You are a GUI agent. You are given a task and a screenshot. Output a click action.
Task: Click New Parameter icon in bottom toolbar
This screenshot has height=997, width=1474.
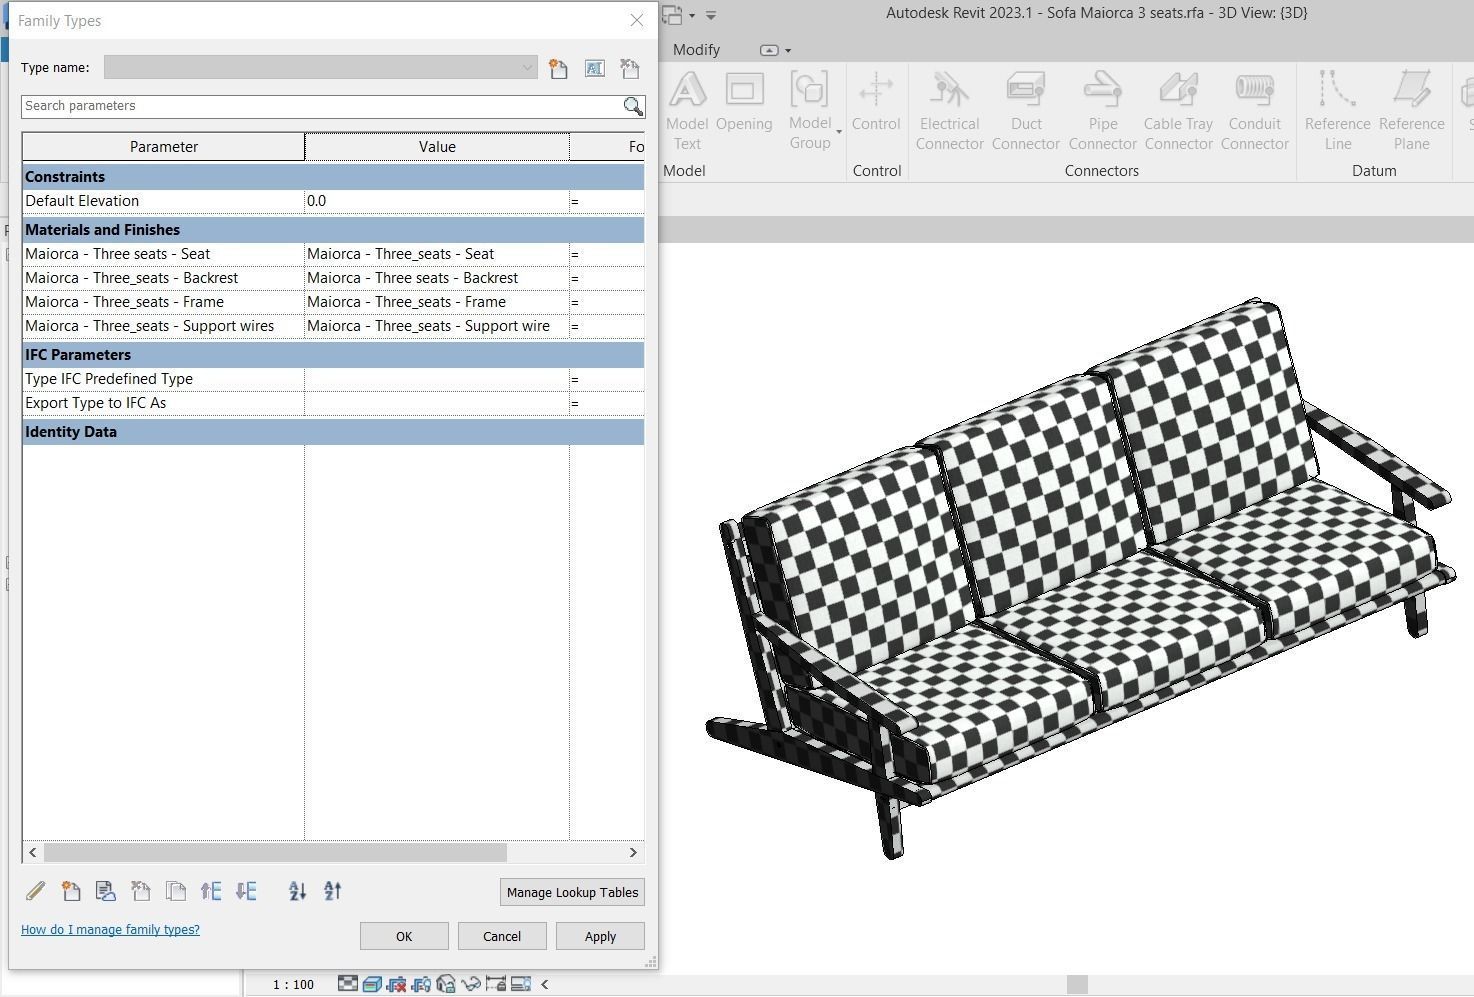[71, 891]
